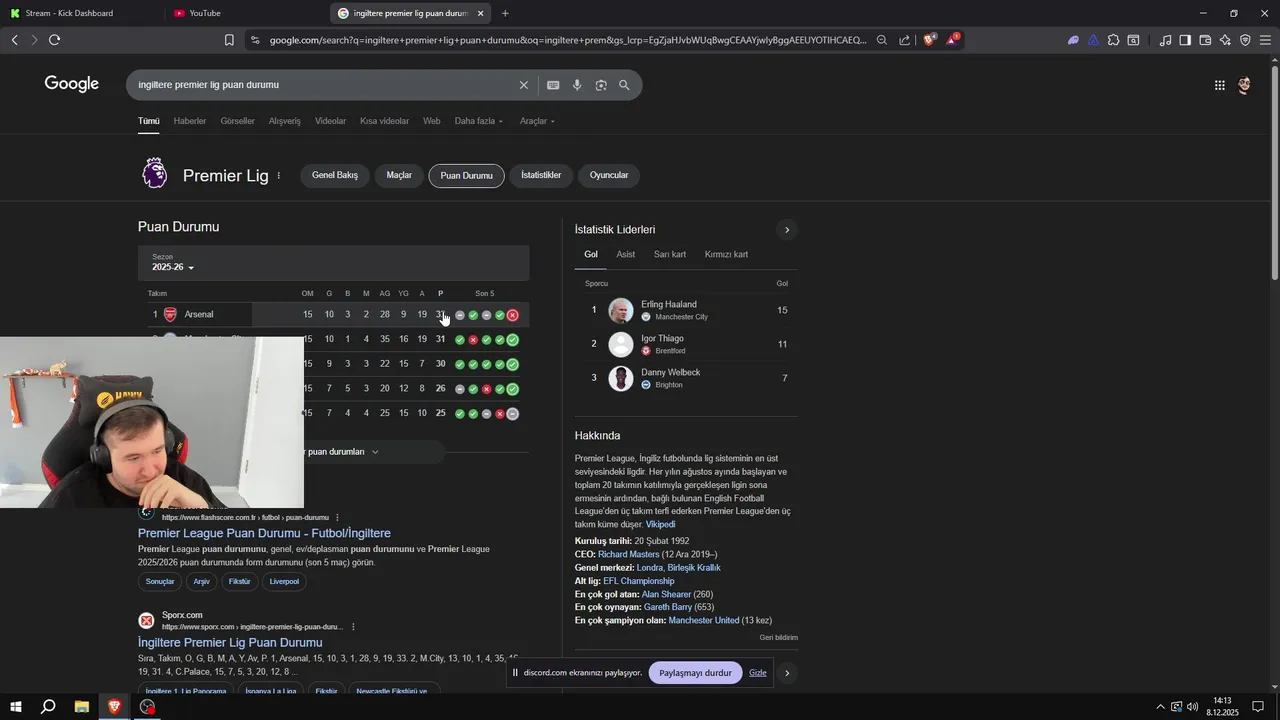Switch to Kırmızı kart stats tab
Image resolution: width=1280 pixels, height=720 pixels.
pos(726,254)
